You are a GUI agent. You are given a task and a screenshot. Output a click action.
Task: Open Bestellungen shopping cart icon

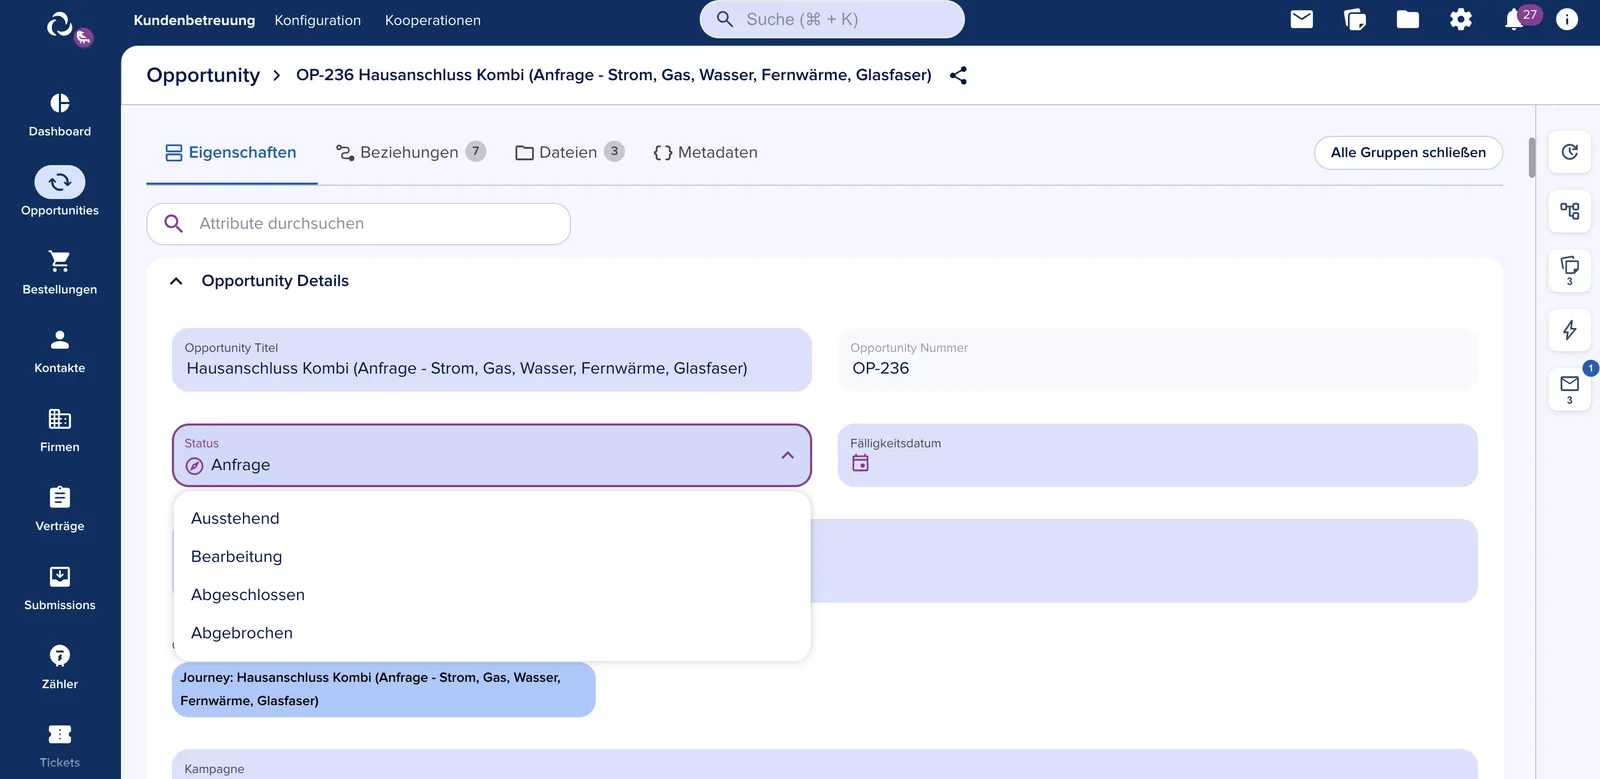tap(60, 261)
